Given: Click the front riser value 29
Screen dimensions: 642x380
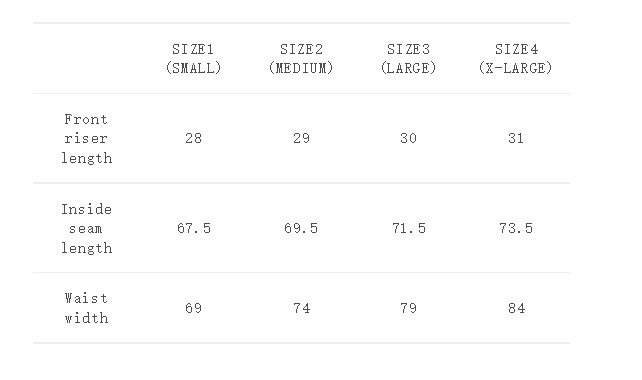Looking at the screenshot, I should (301, 138).
